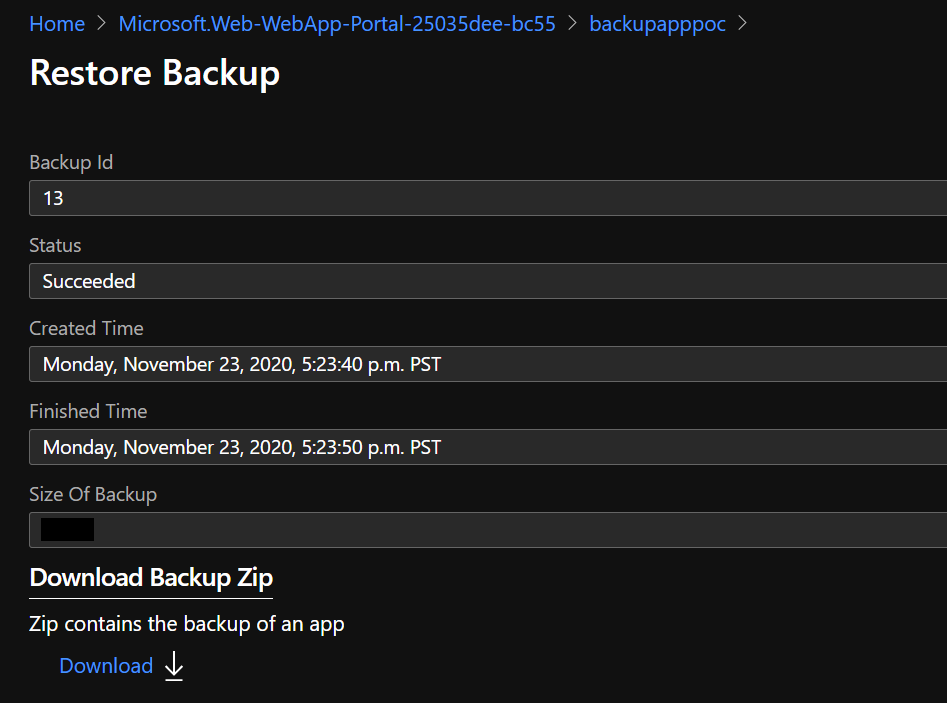Click the Backup Id label
Screen dimensions: 947x703
71,162
